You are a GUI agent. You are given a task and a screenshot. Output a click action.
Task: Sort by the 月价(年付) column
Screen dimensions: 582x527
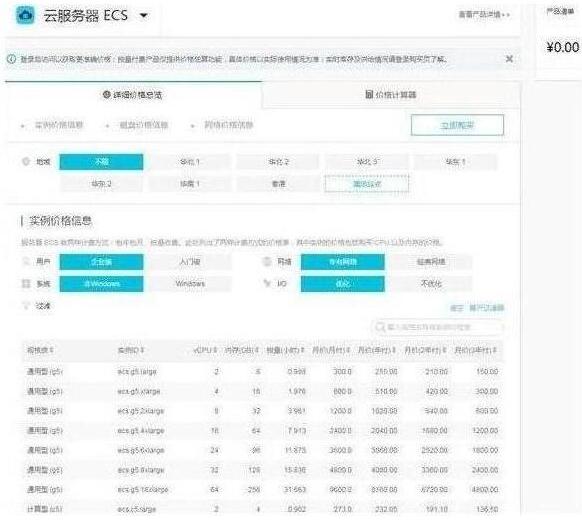(376, 350)
